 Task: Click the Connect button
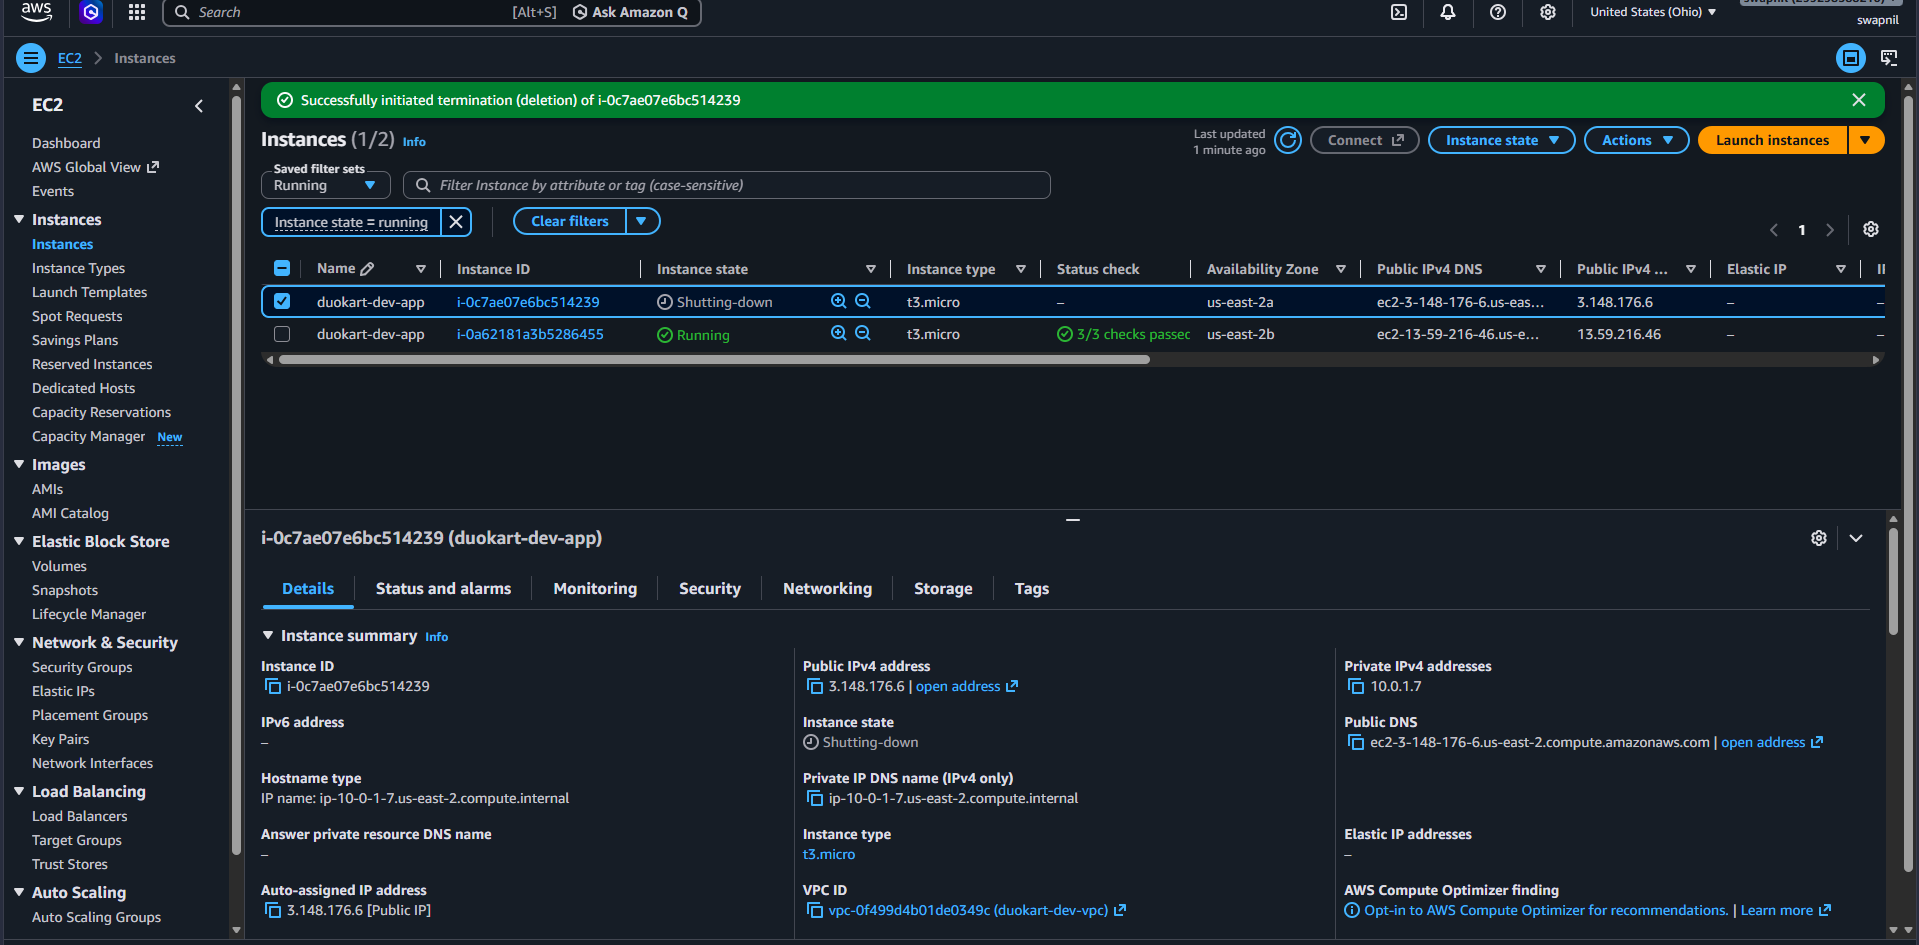(1365, 140)
